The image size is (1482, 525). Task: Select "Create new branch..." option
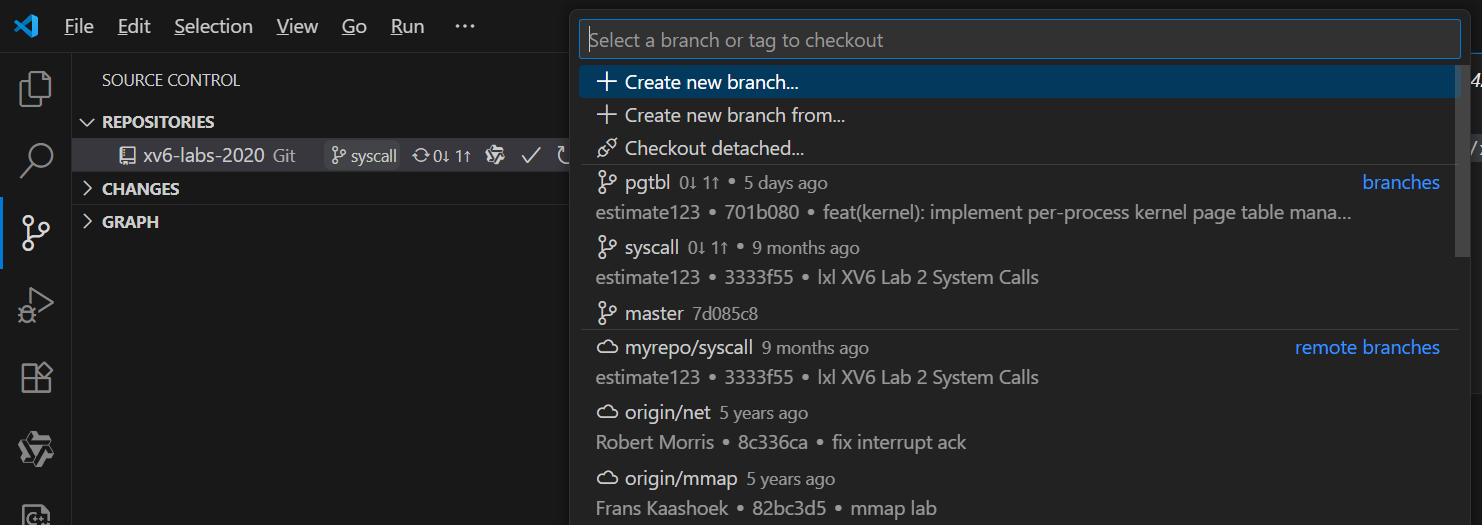711,82
